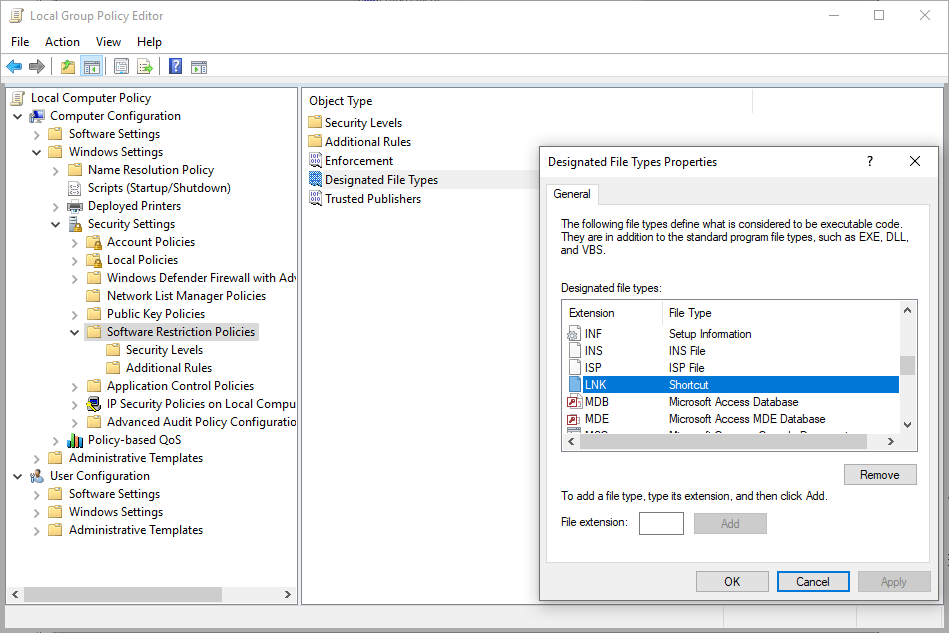The height and width of the screenshot is (633, 949).
Task: Collapse the Computer Configuration node
Action: point(18,116)
